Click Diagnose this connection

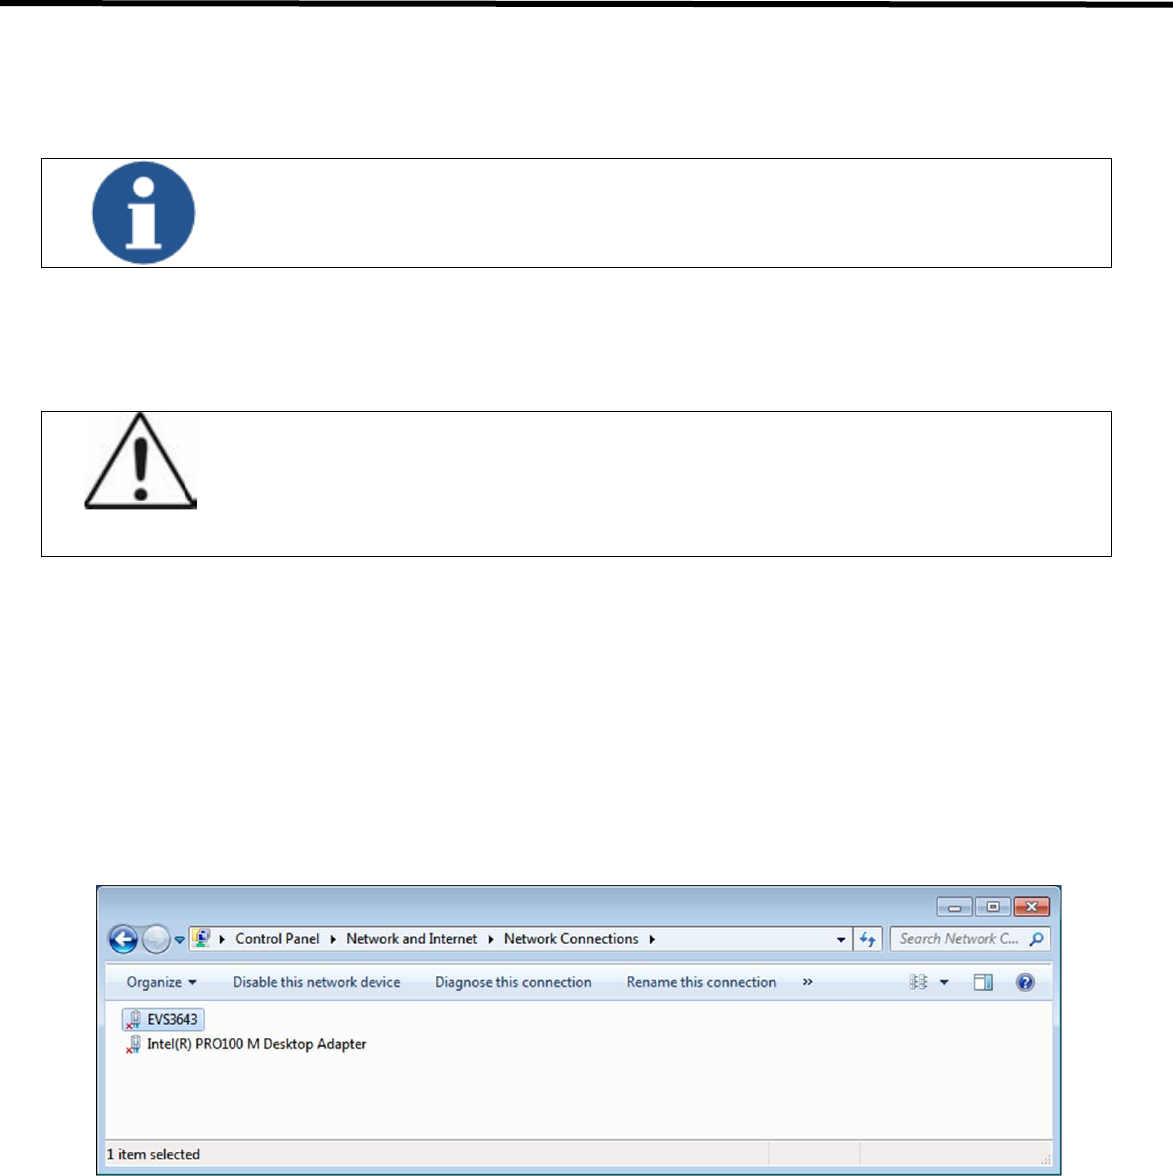tap(513, 982)
